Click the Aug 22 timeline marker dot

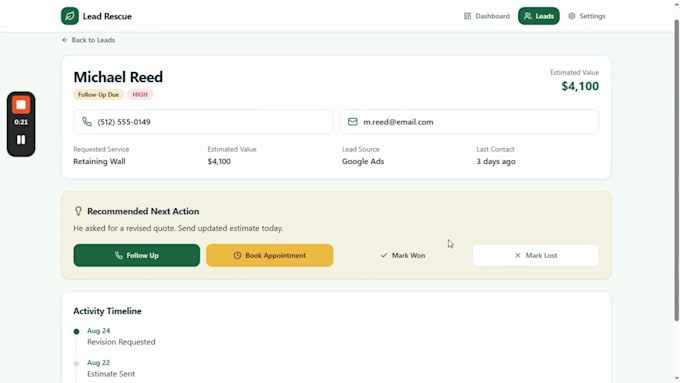point(76,363)
